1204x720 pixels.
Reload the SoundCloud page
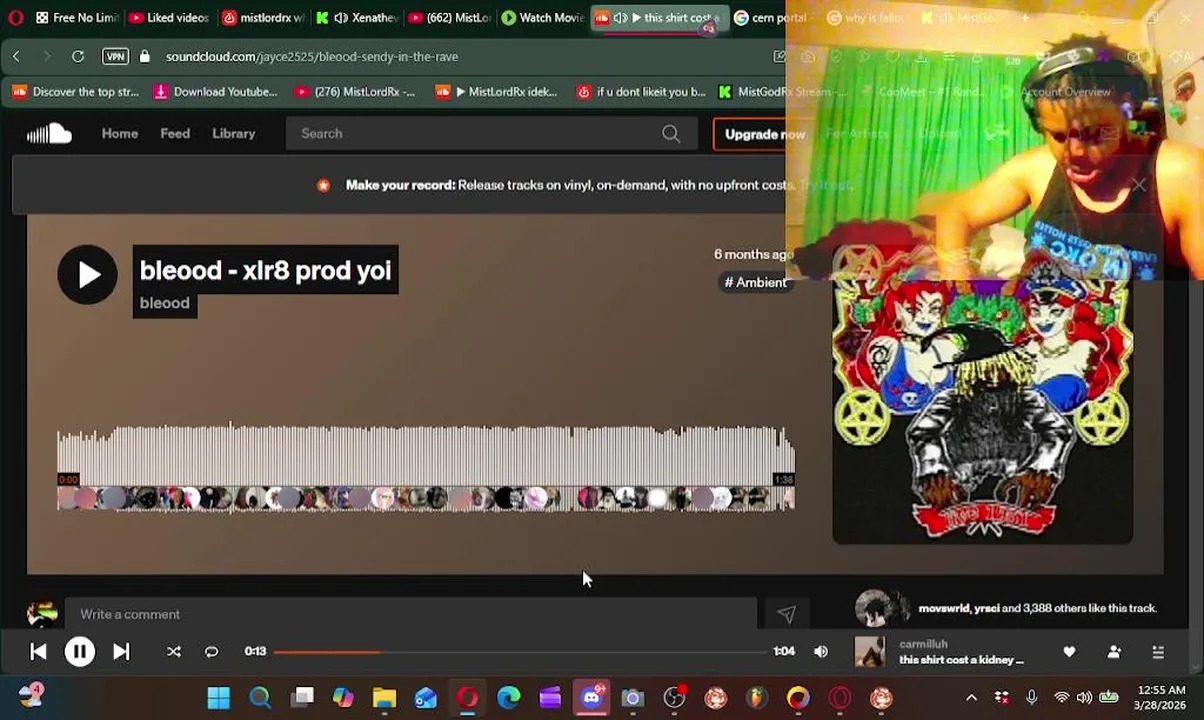pos(77,56)
